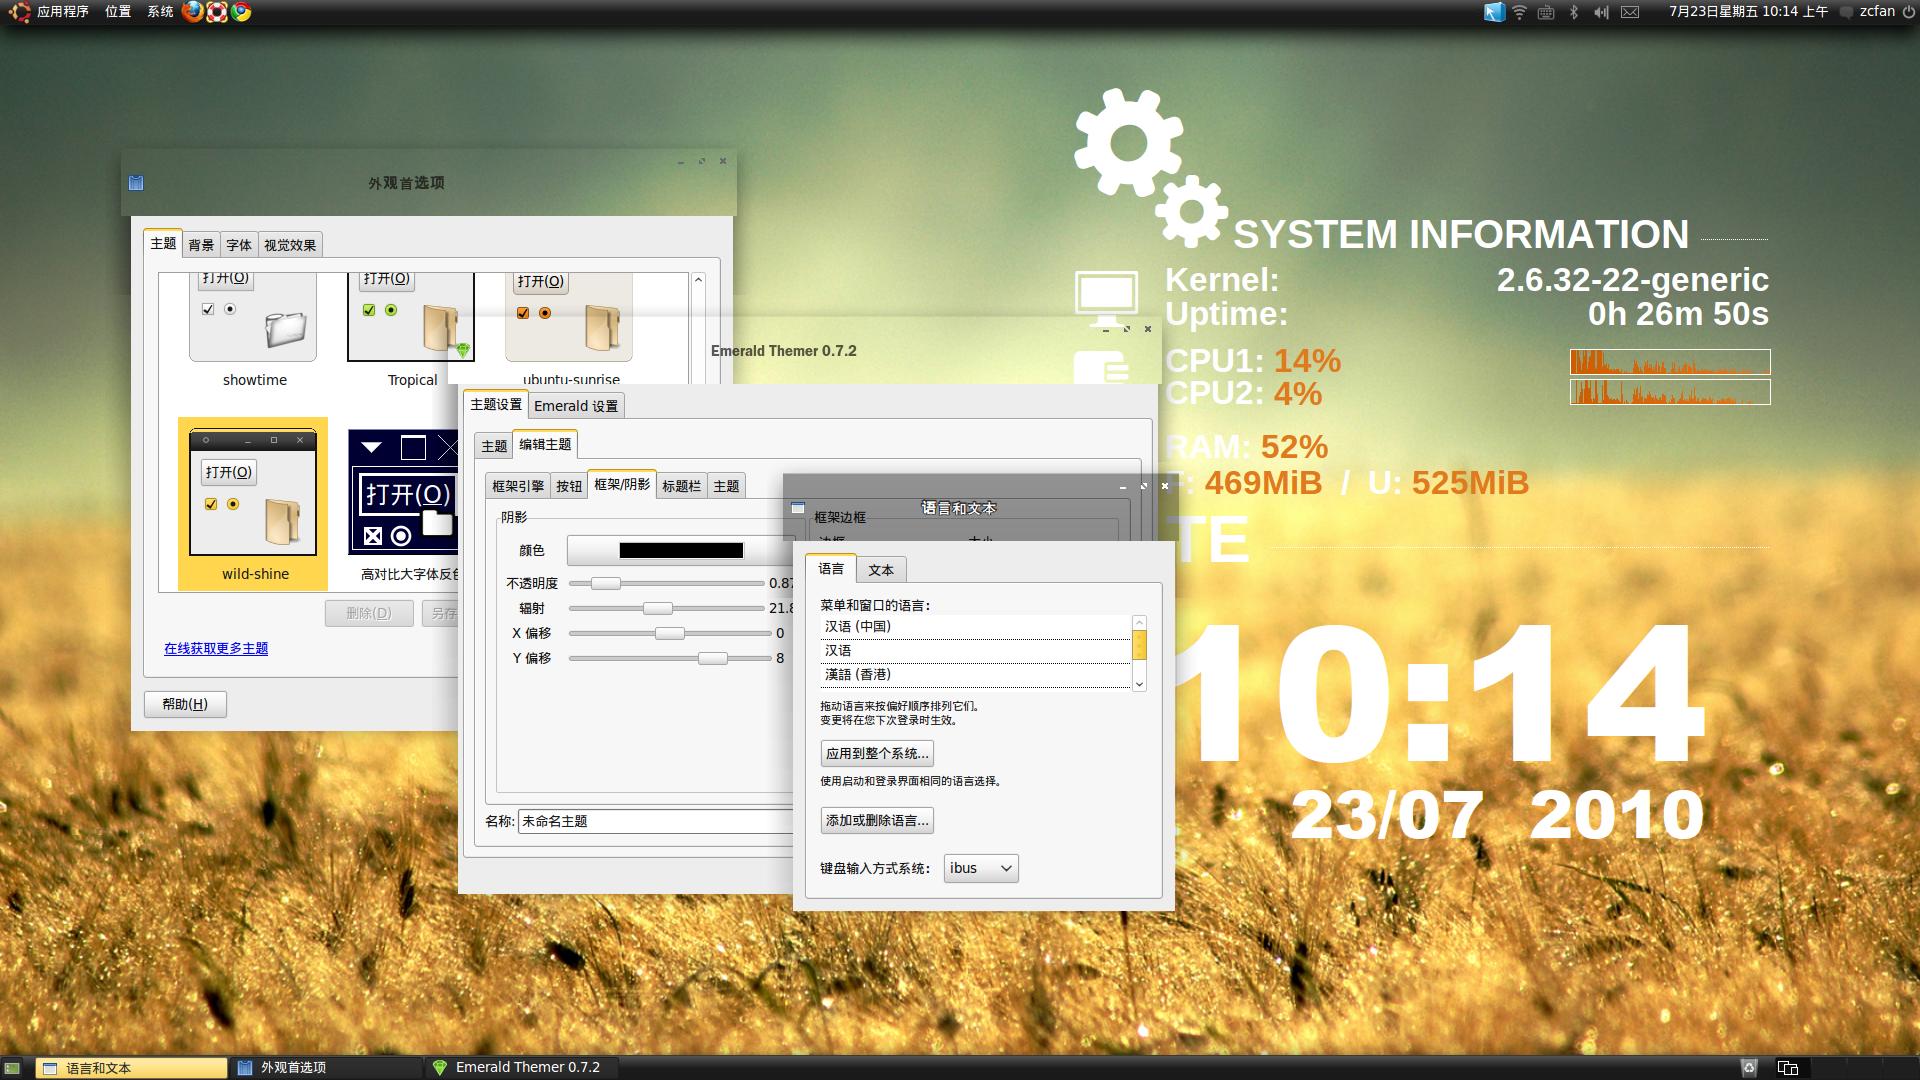Click 应用到整个系统 button
Screen dimensions: 1920x1080
(x=877, y=753)
